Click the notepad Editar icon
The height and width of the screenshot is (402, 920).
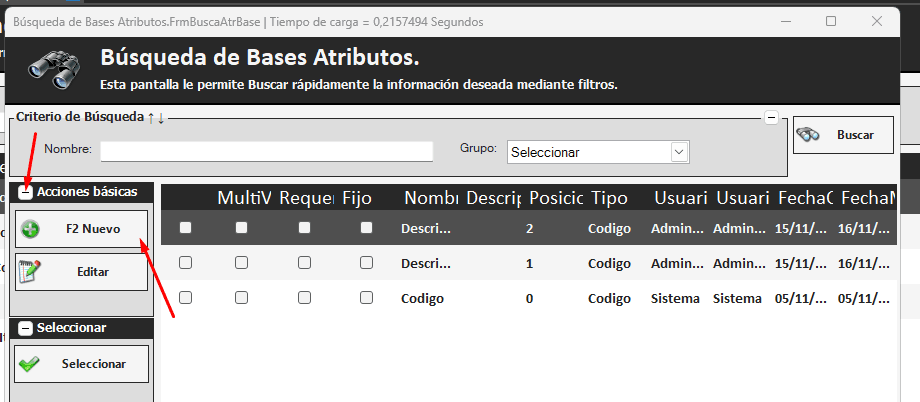(x=31, y=270)
